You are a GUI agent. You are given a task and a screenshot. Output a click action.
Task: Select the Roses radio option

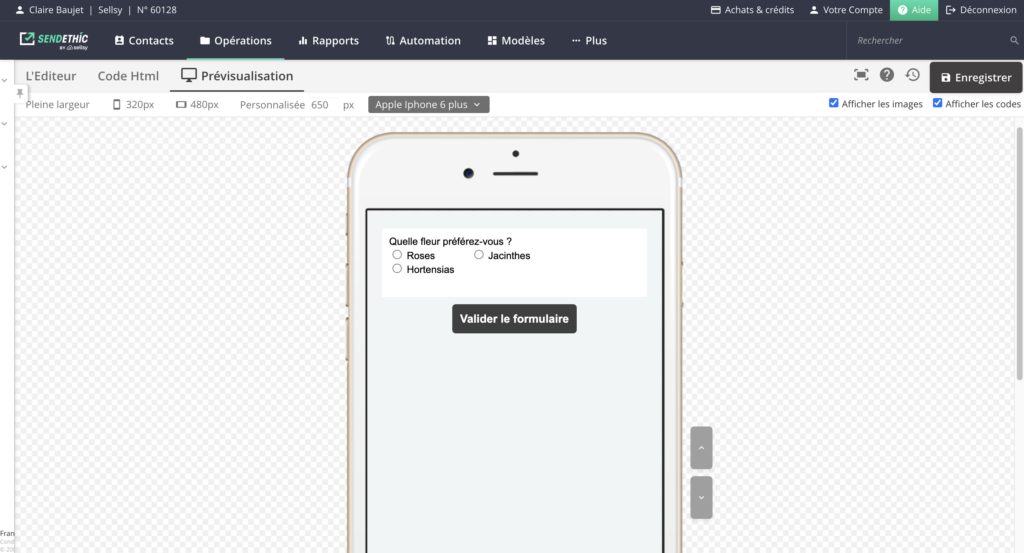tap(397, 255)
